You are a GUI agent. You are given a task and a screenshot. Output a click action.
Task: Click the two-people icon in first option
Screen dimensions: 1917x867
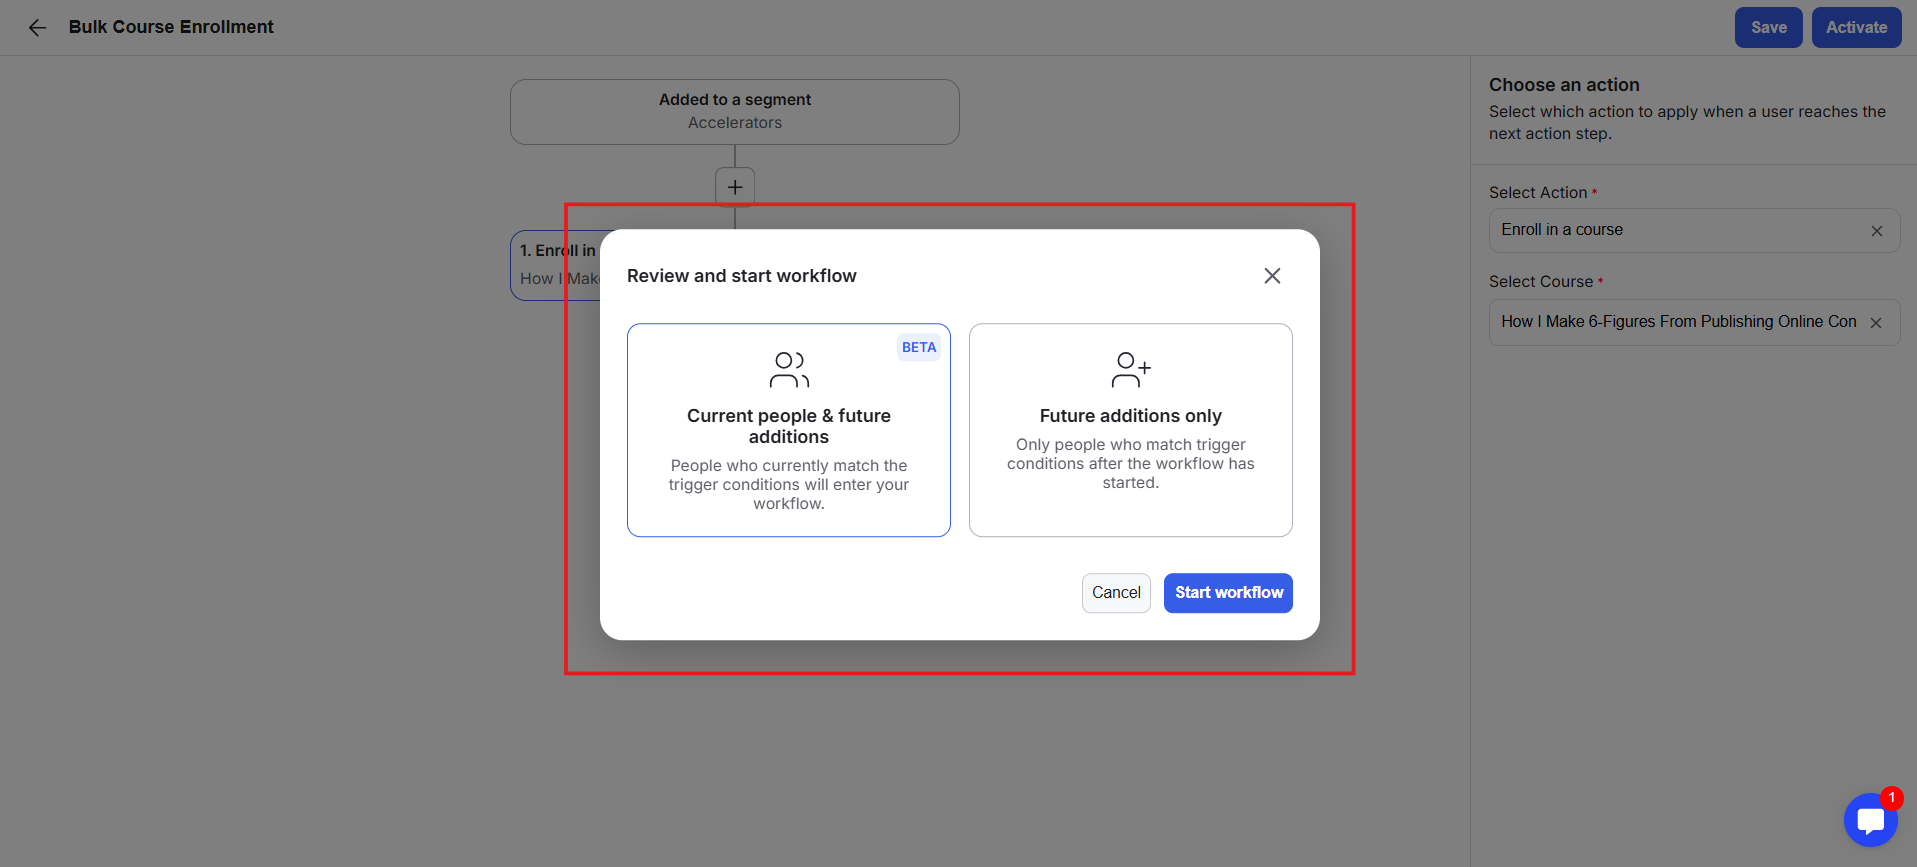point(789,369)
